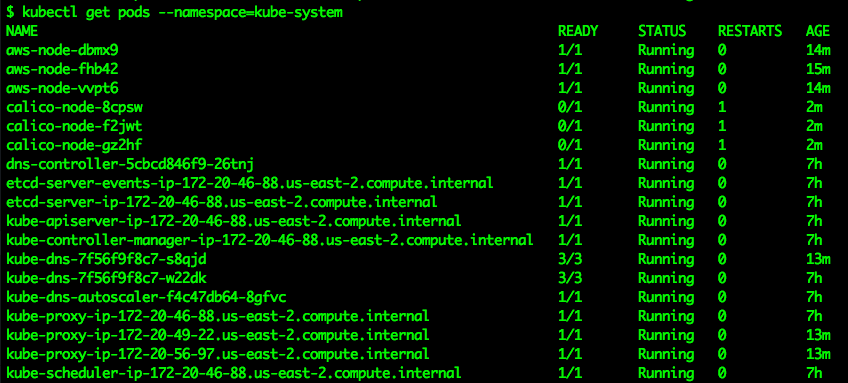Click the kube-dns-autoscaler pod name
Viewport: 848px width, 383px height.
(146, 297)
